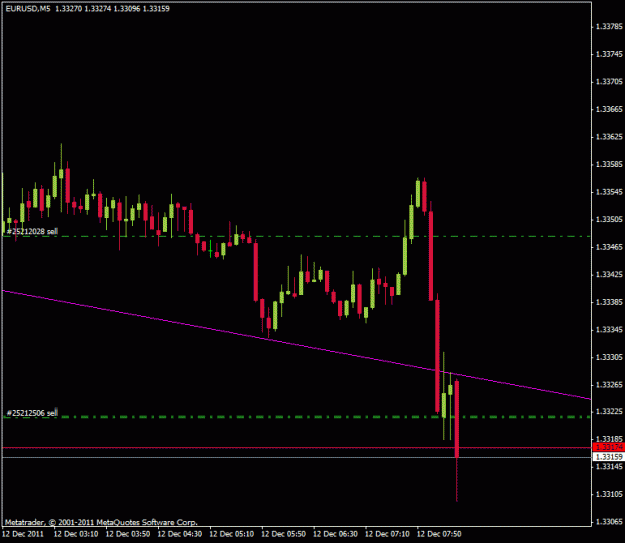Click the 12 Dec 05:50 time label
This screenshot has height=543, width=625.
tap(283, 534)
